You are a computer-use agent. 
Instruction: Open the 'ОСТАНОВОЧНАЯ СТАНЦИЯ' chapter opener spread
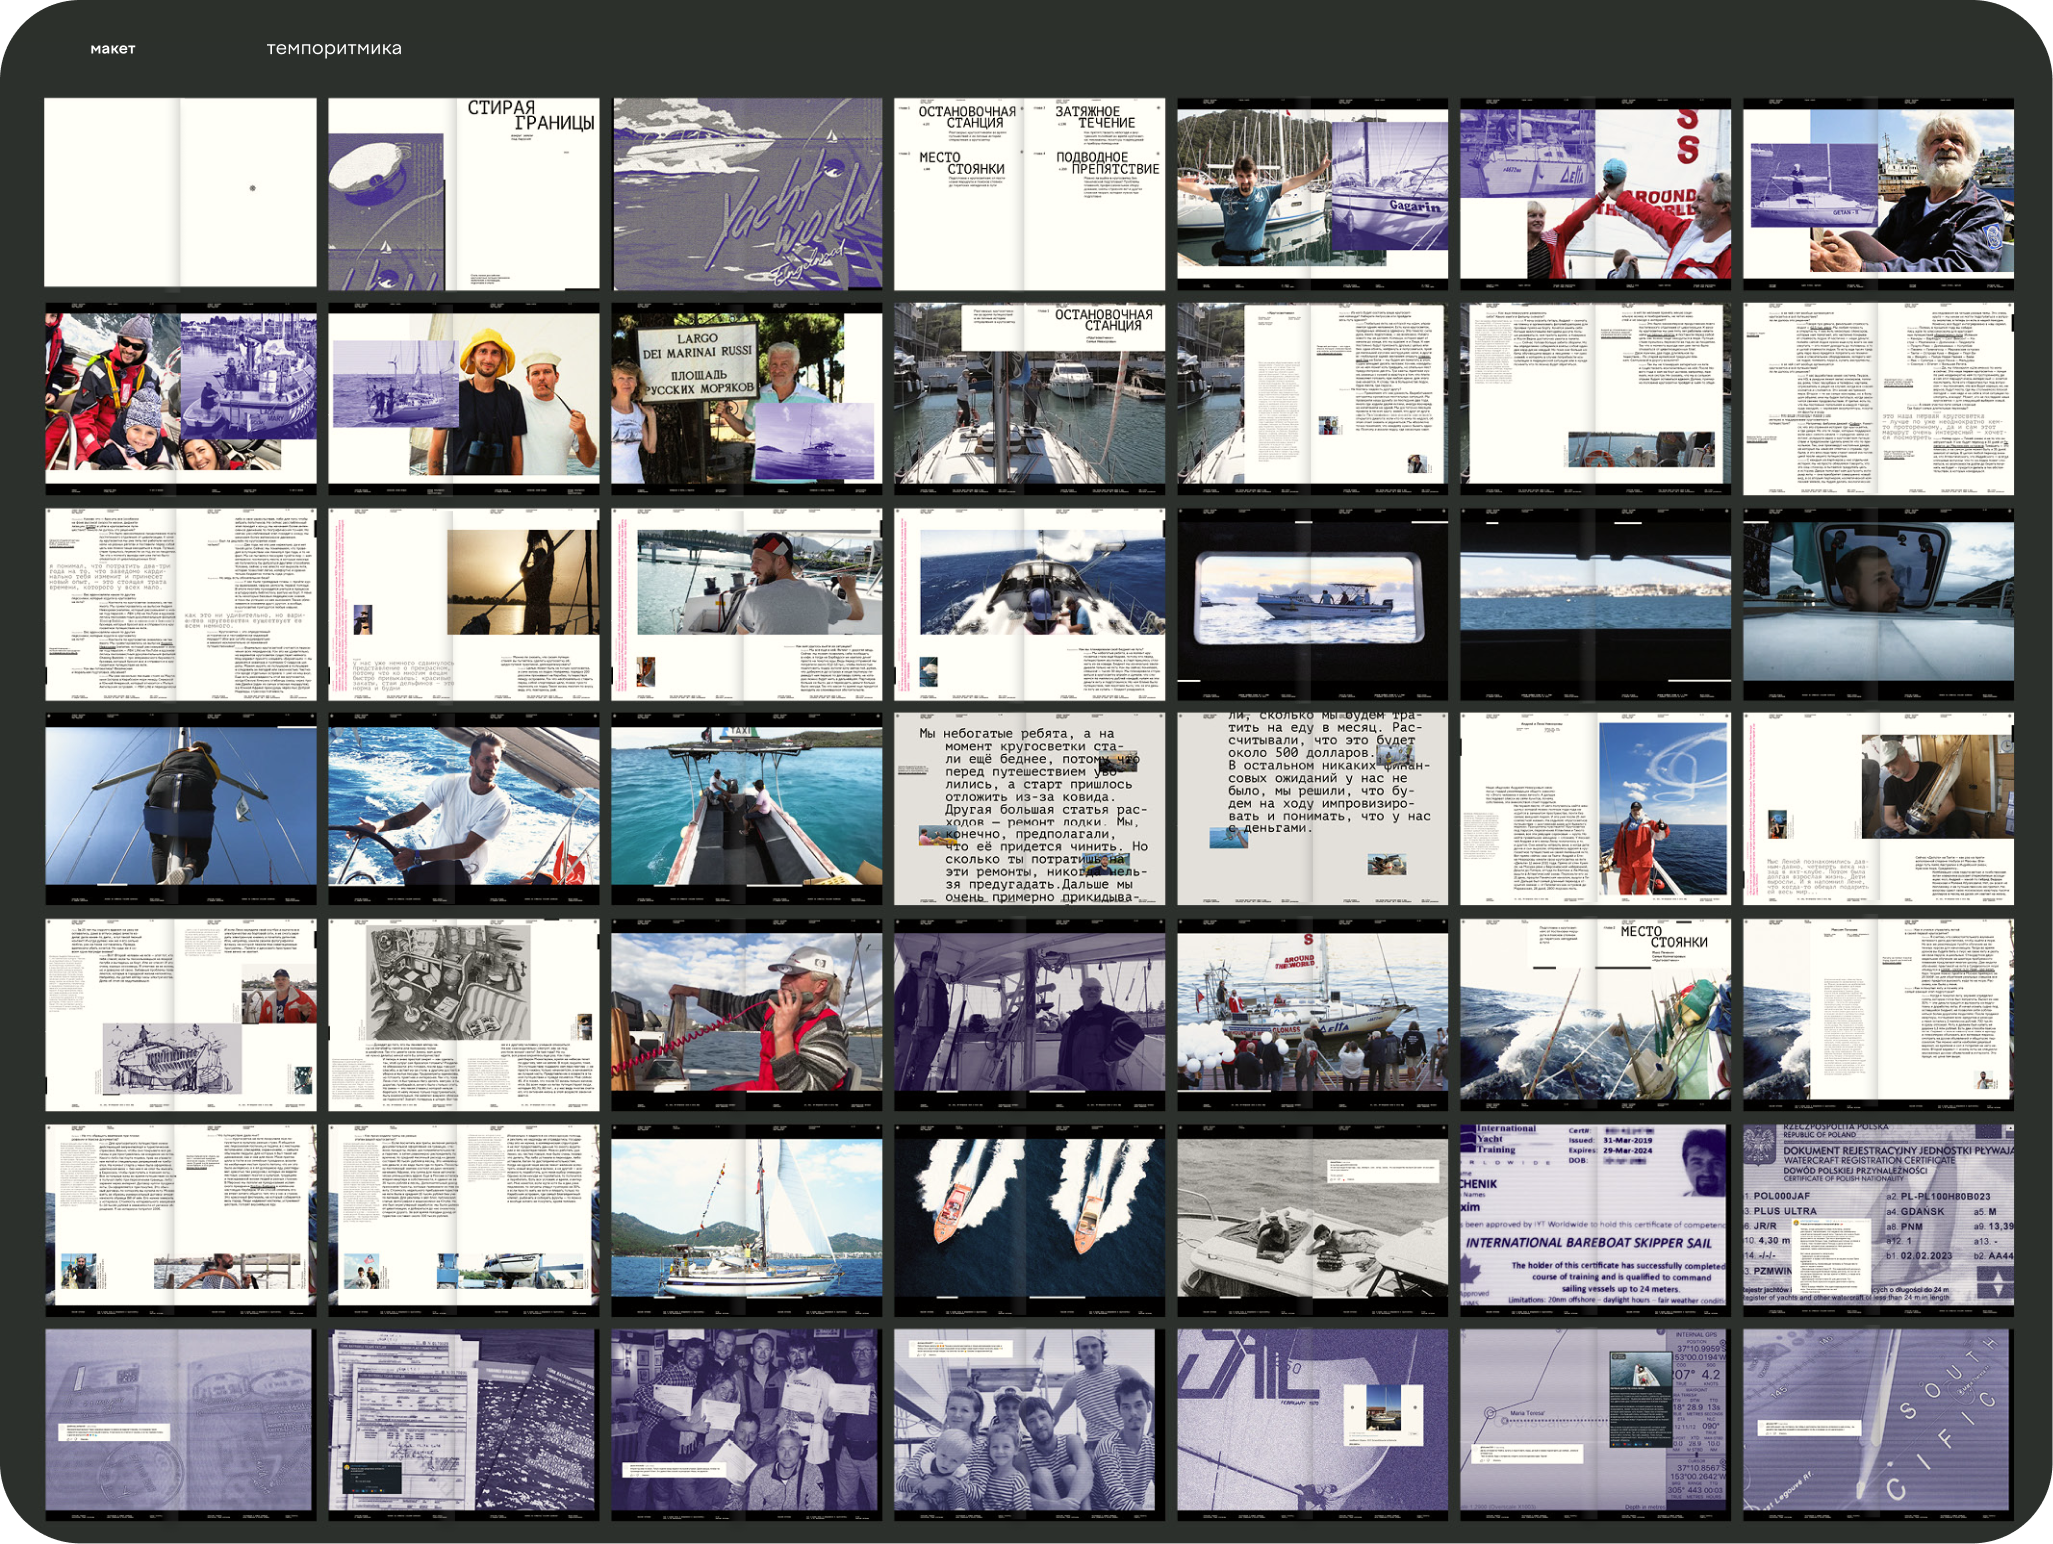[1030, 399]
